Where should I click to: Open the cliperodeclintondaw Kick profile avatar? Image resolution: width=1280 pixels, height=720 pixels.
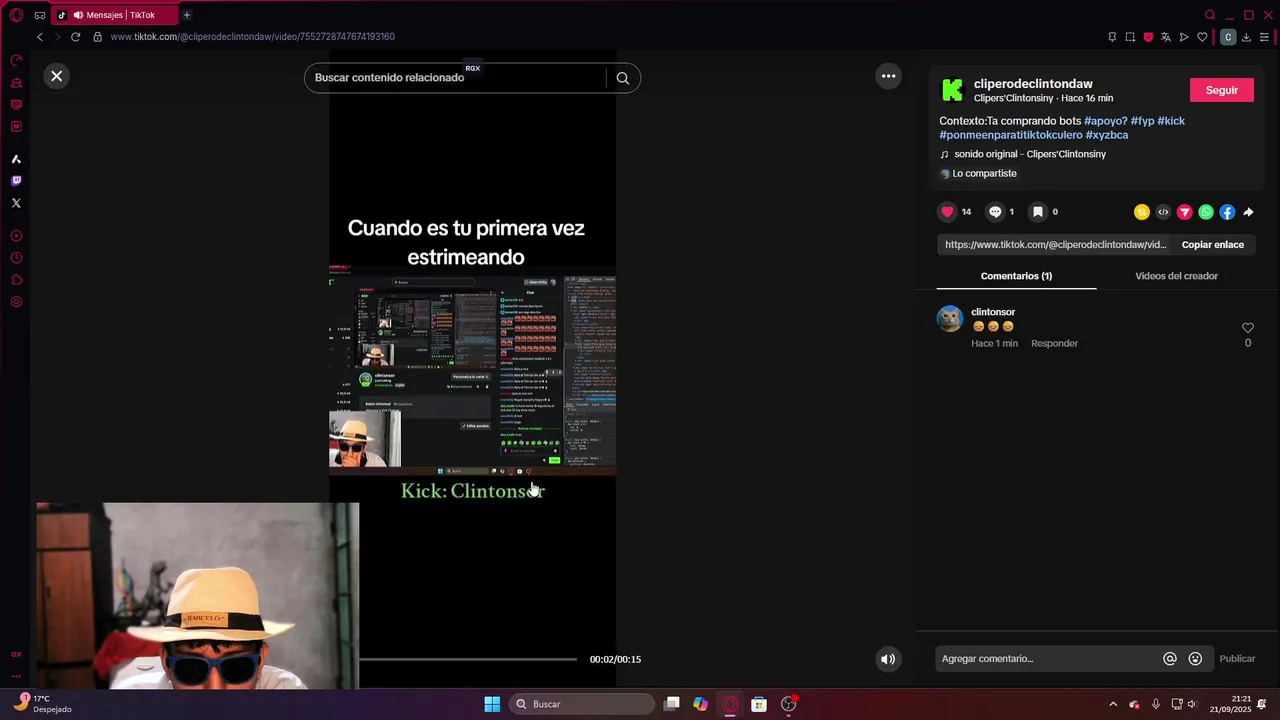(x=952, y=90)
